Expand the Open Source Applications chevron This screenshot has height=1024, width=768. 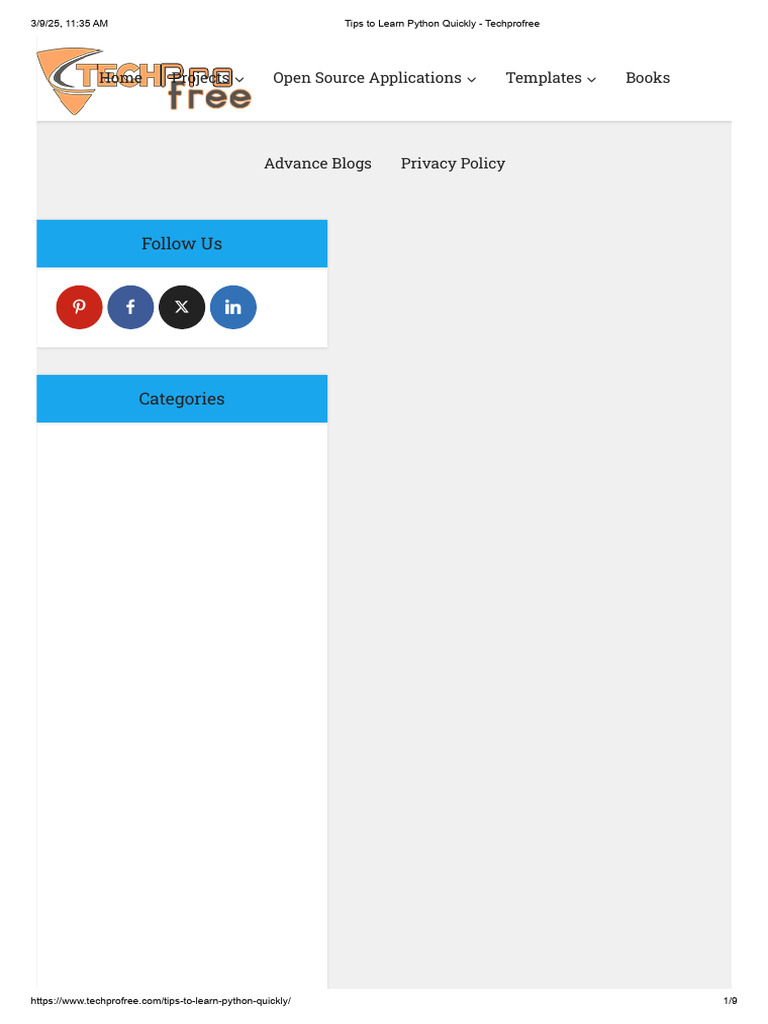click(472, 80)
